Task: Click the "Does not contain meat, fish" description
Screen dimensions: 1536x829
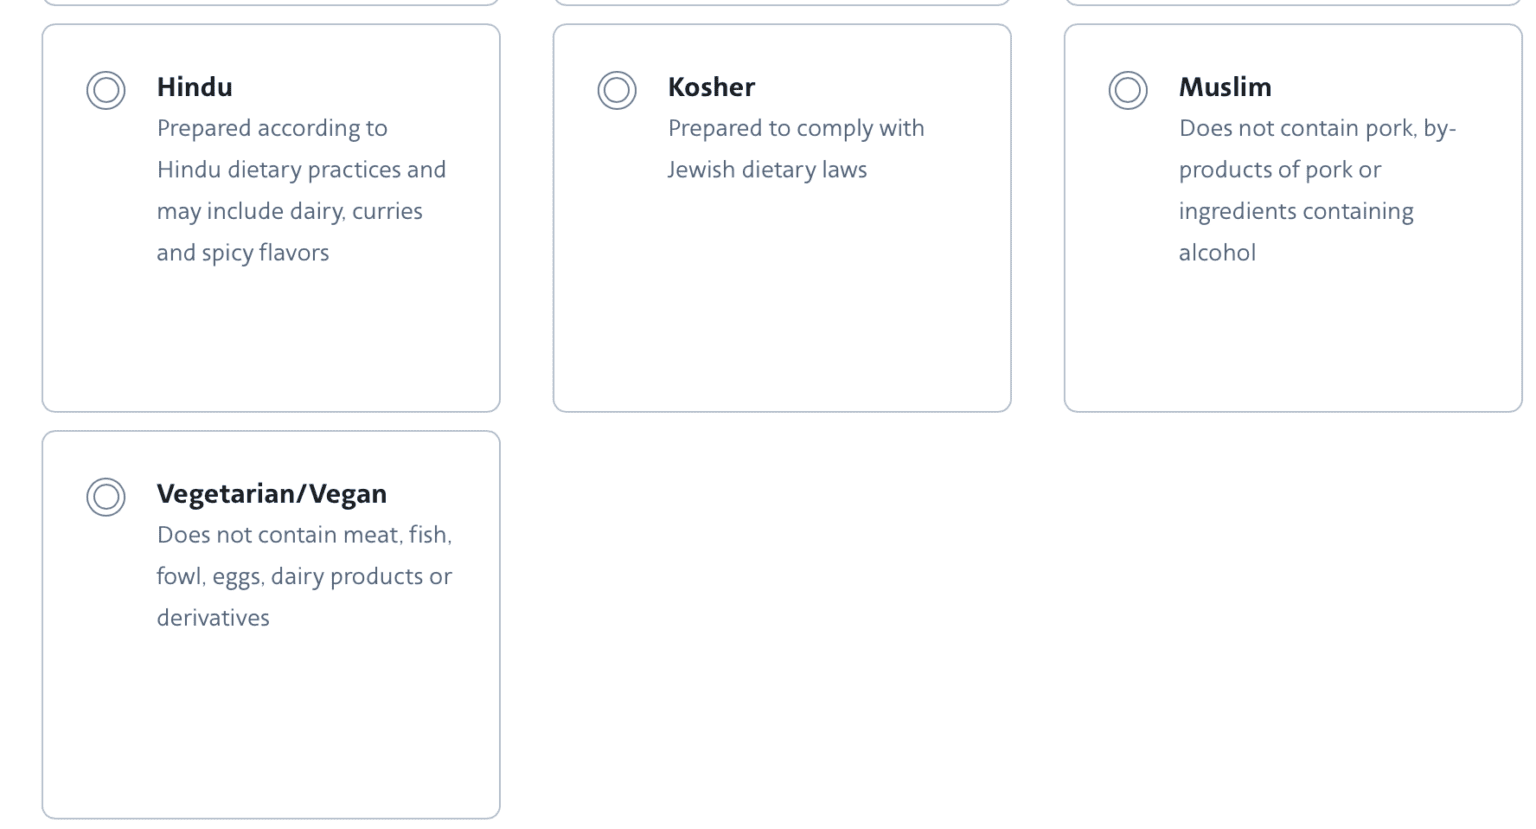Action: click(304, 576)
